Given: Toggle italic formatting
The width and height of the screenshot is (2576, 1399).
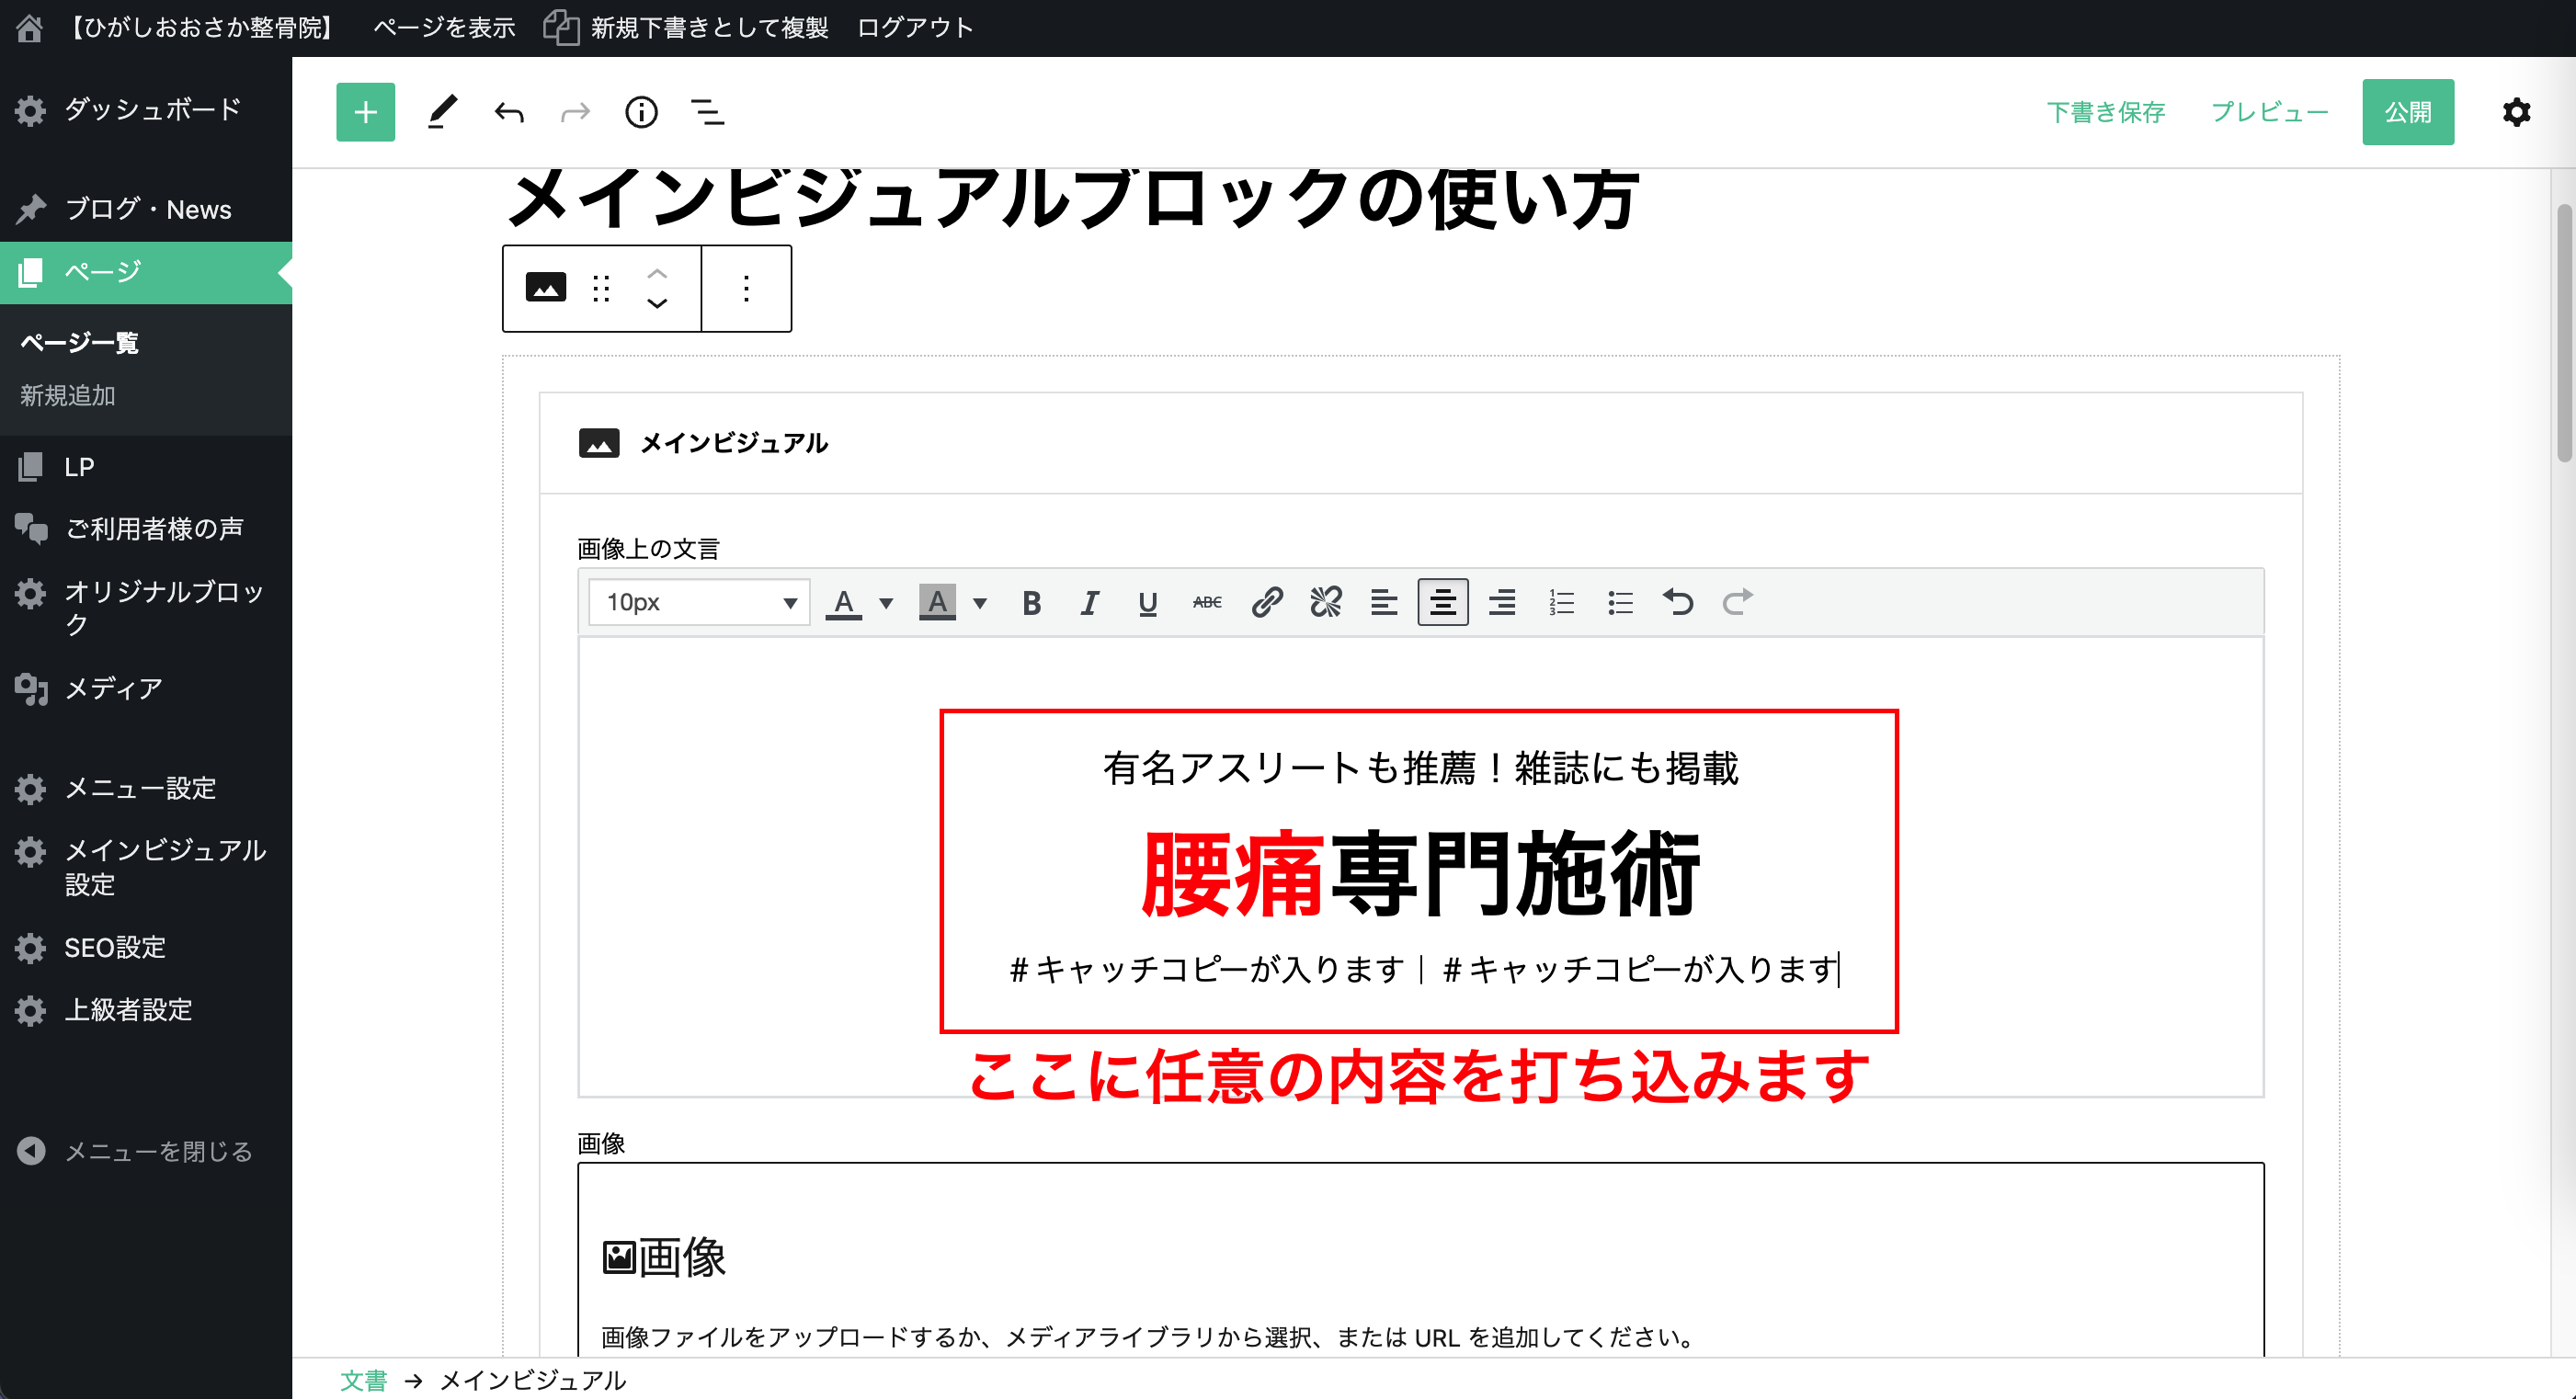Looking at the screenshot, I should pyautogui.click(x=1089, y=602).
